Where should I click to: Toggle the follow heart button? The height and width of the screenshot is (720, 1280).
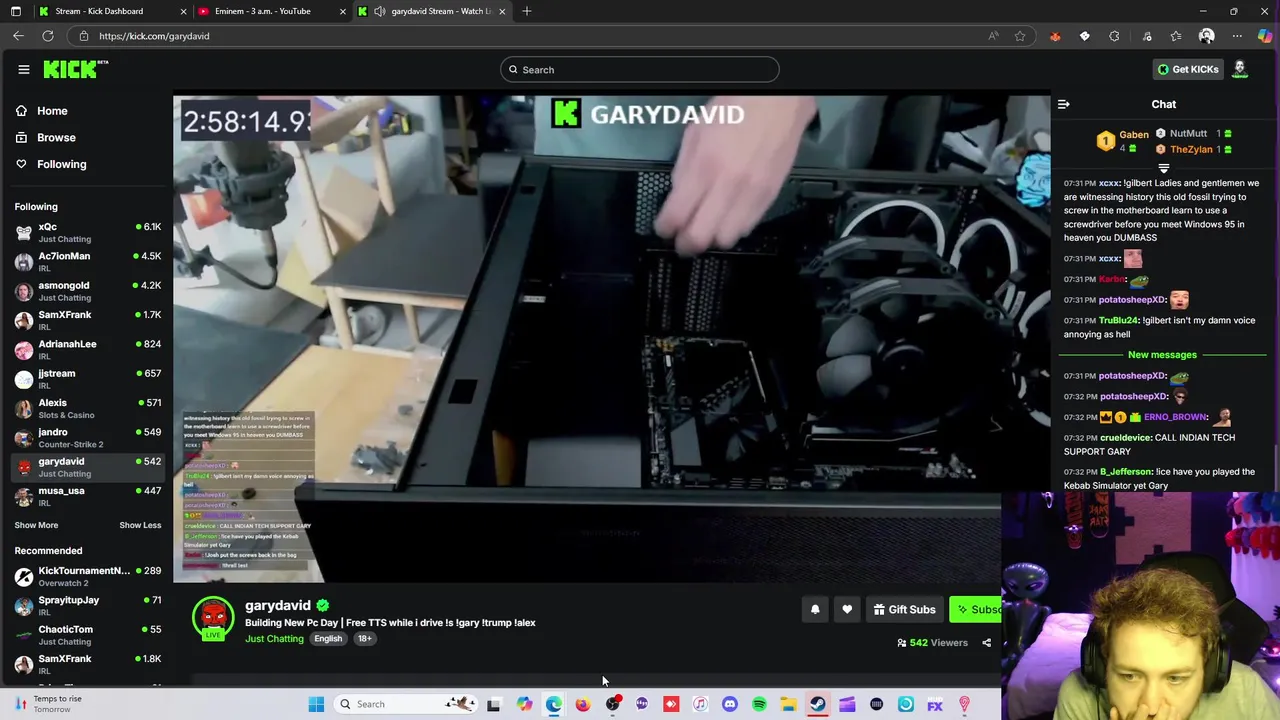pos(847,609)
